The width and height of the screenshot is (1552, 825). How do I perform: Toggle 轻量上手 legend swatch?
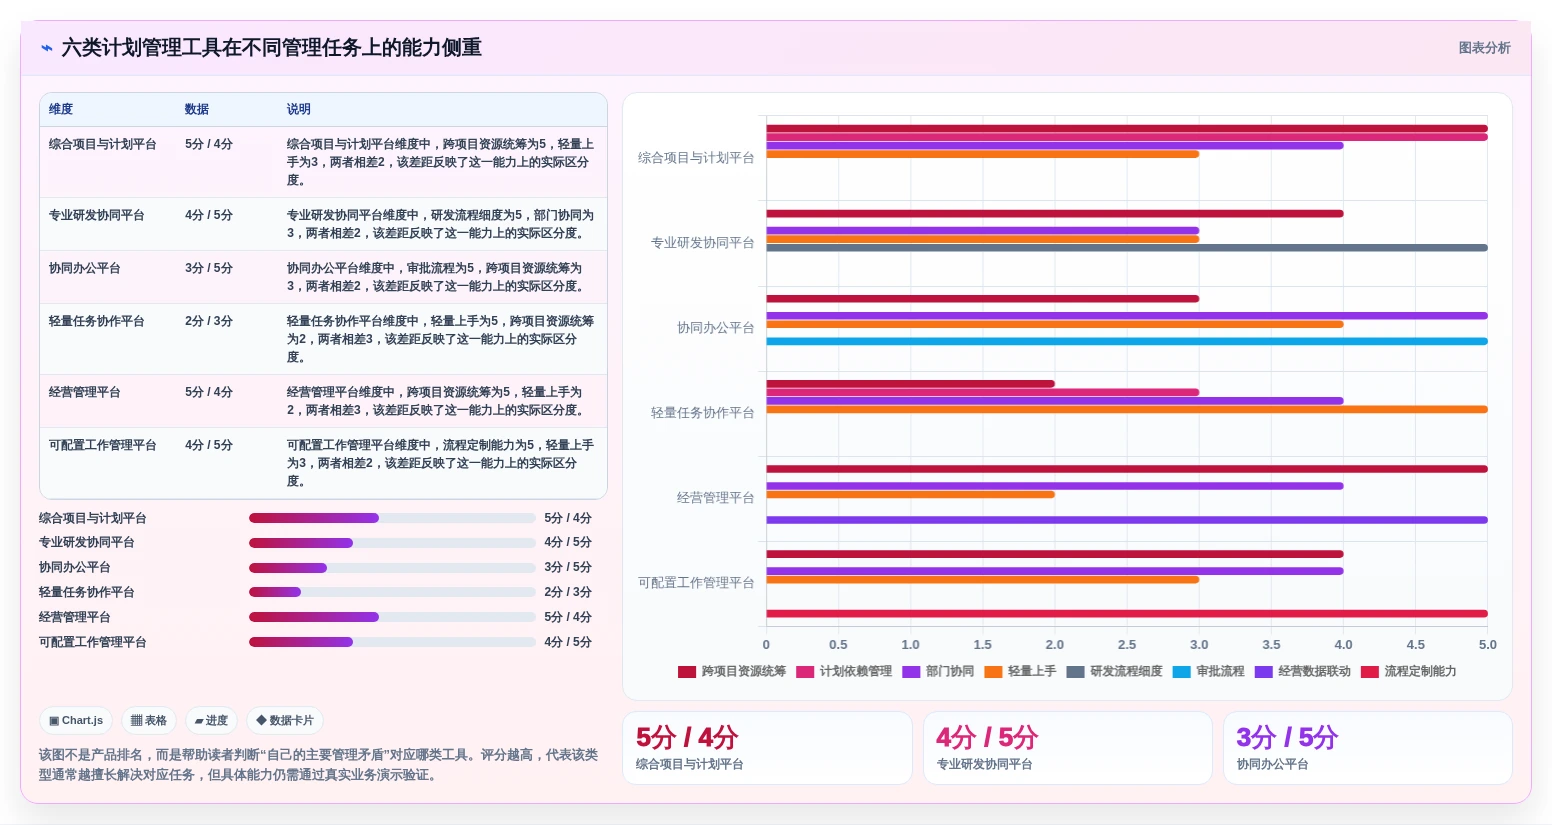click(x=993, y=672)
